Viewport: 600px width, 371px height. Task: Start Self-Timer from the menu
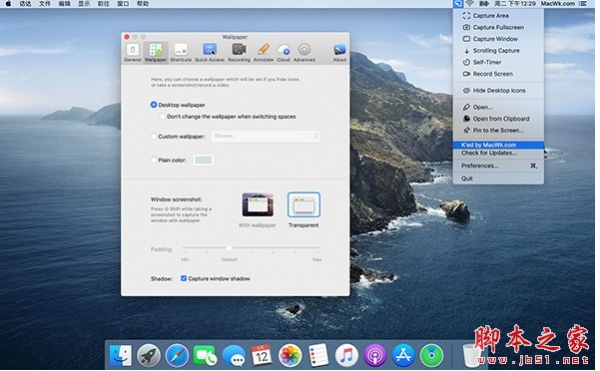(x=498, y=62)
